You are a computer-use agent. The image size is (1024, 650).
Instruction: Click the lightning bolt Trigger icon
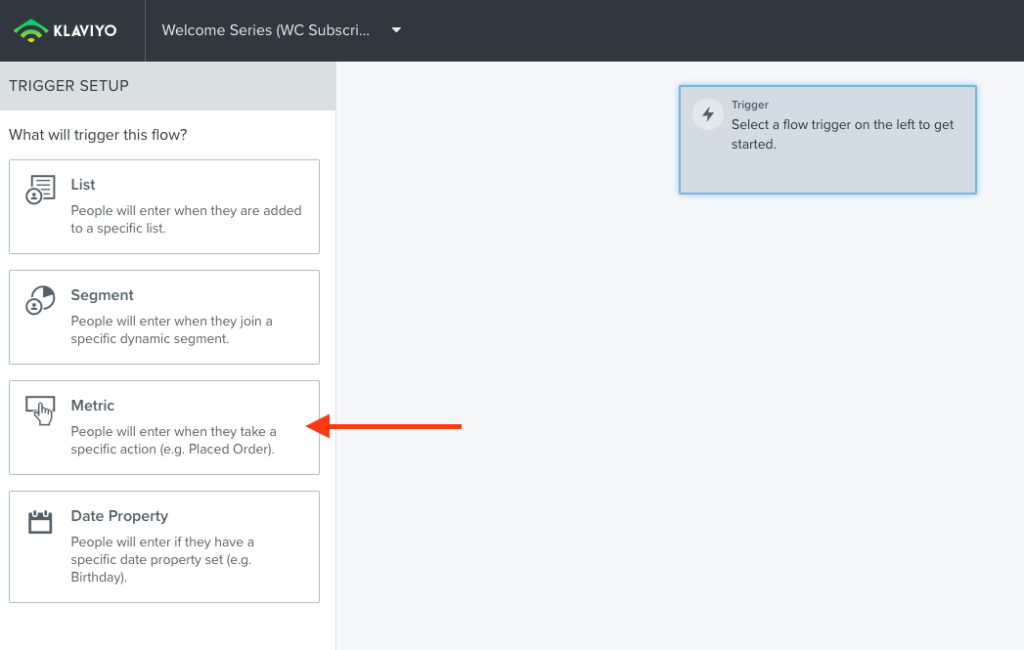(708, 114)
